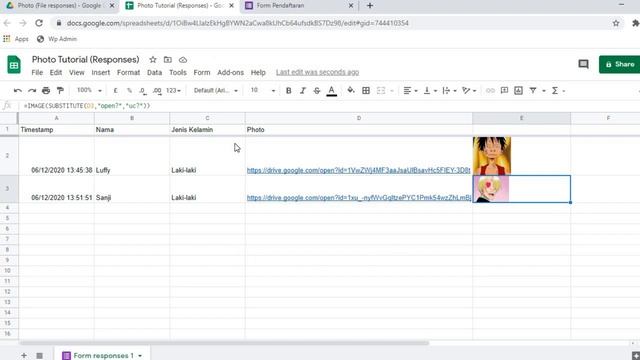Viewport: 640px width, 360px height.
Task: Click the Redo icon in toolbar
Action: (32, 91)
